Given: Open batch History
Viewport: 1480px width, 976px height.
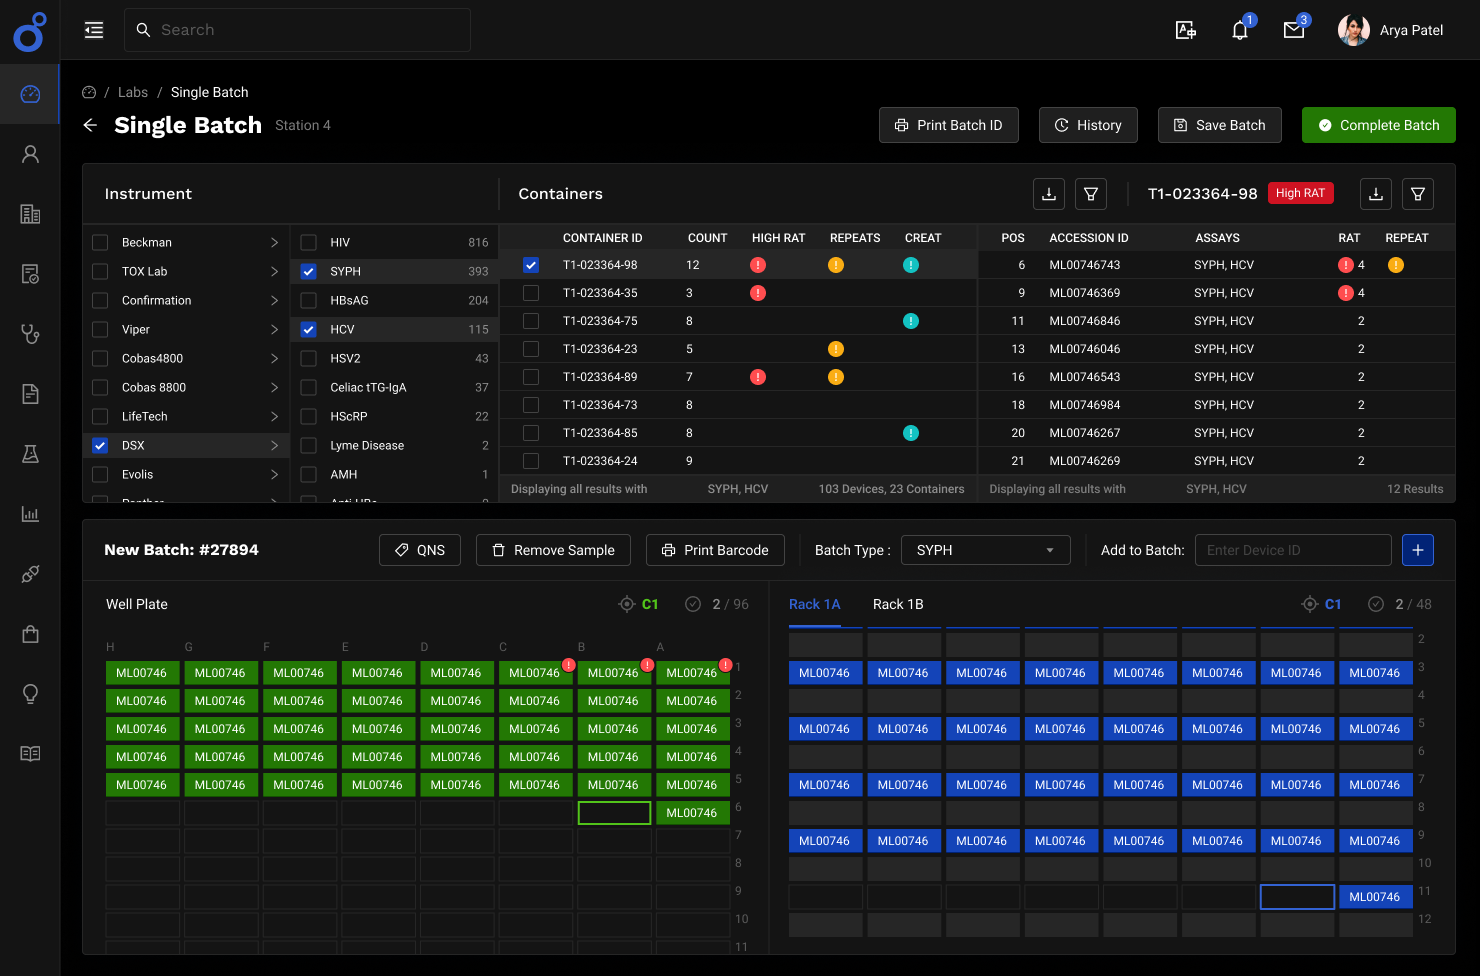Looking at the screenshot, I should point(1088,125).
